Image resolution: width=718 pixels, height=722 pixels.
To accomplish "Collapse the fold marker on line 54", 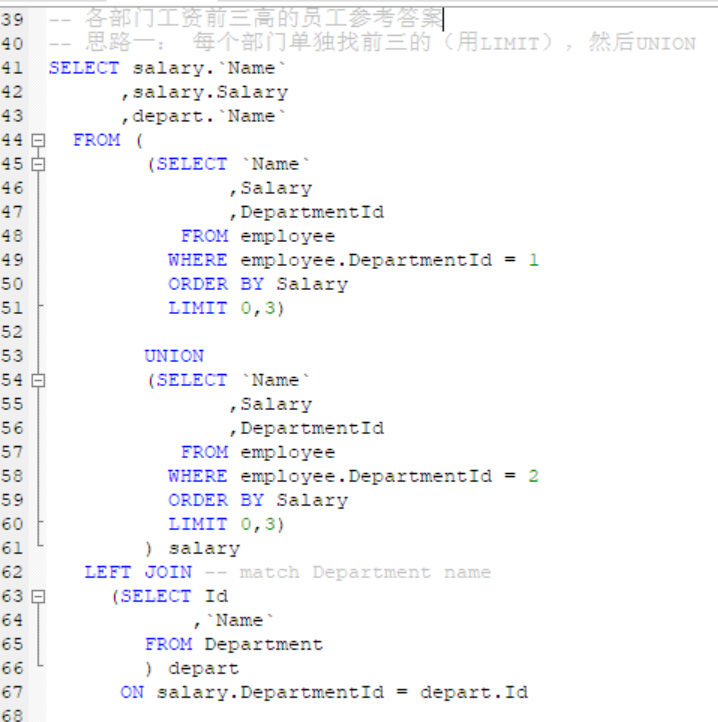I will (38, 380).
